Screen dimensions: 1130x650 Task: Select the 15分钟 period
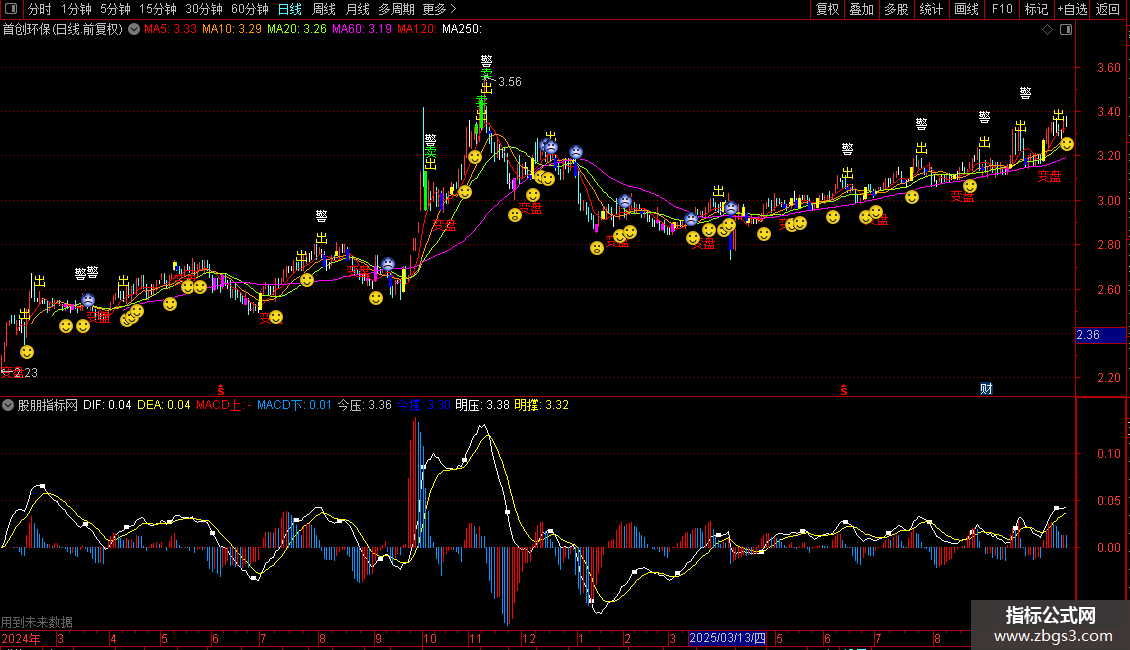[x=157, y=9]
